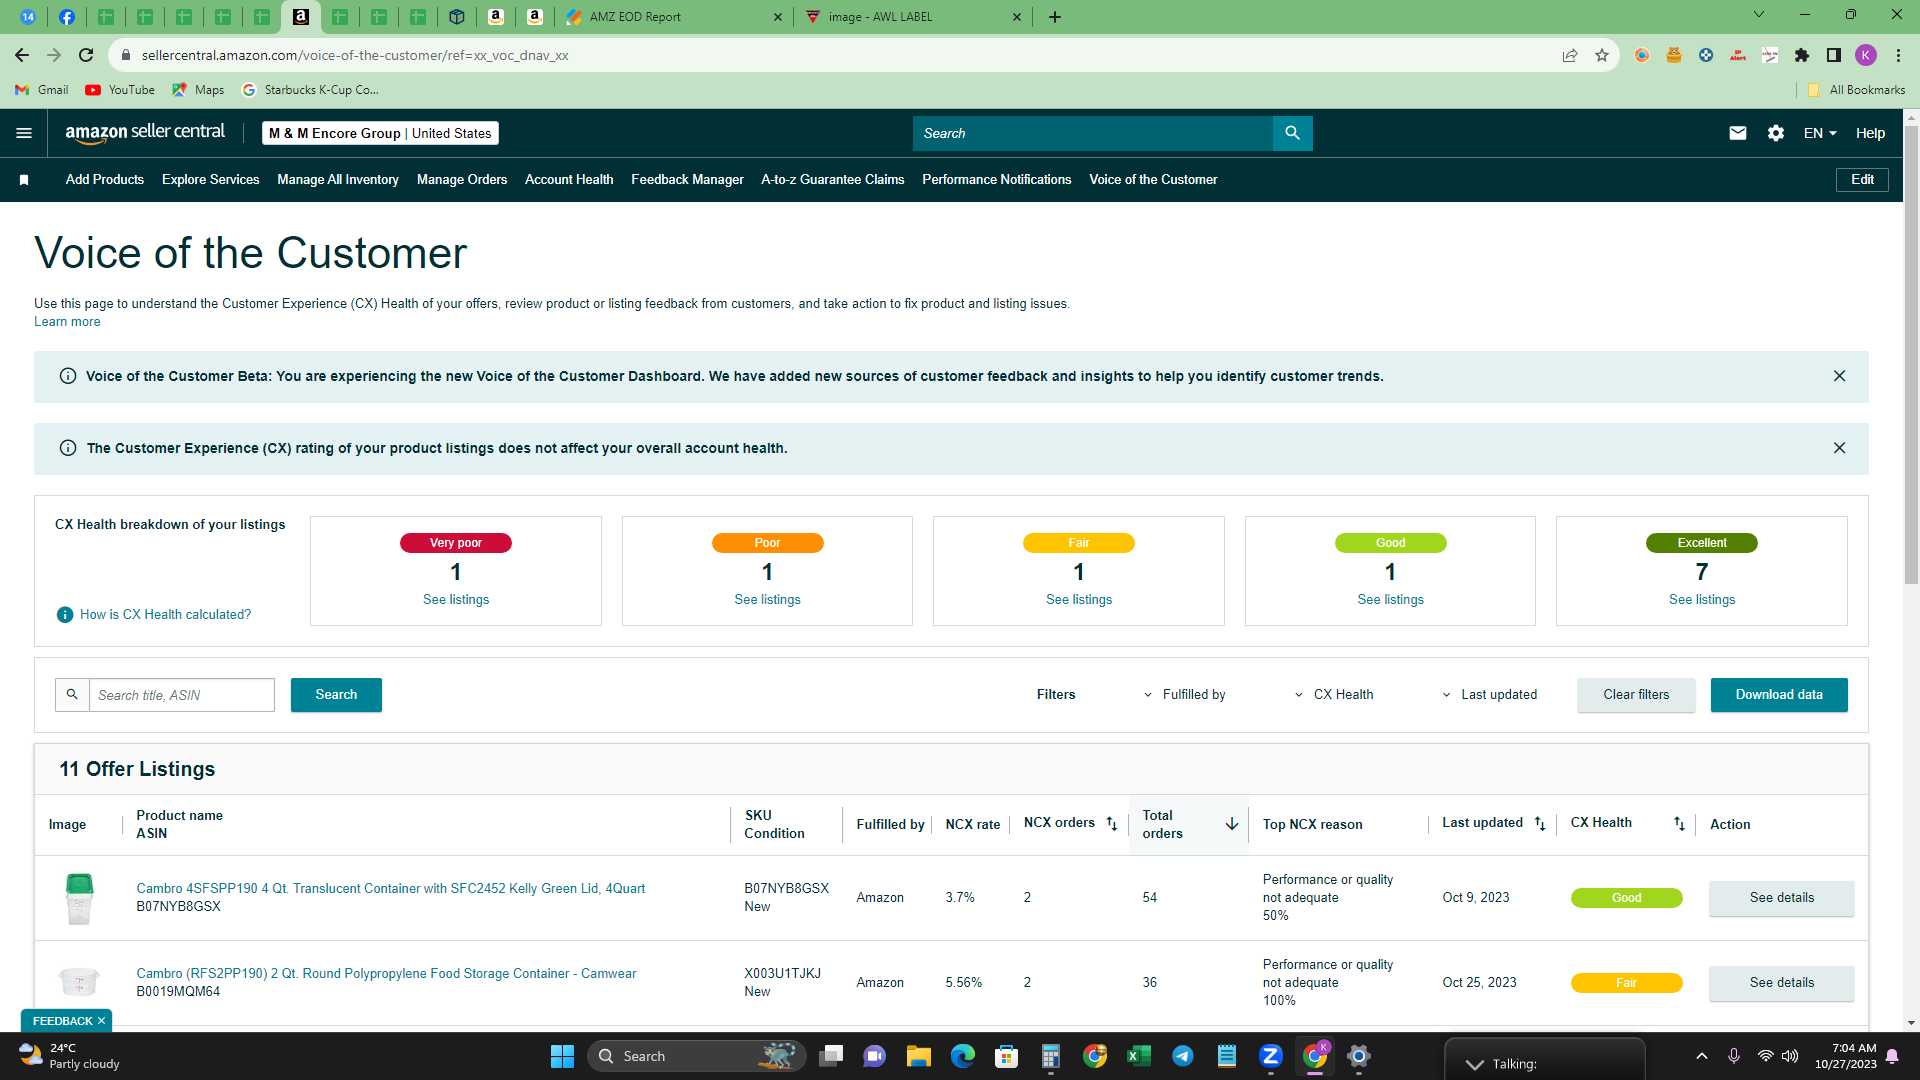
Task: Sort by NCX orders arrows
Action: point(1111,824)
